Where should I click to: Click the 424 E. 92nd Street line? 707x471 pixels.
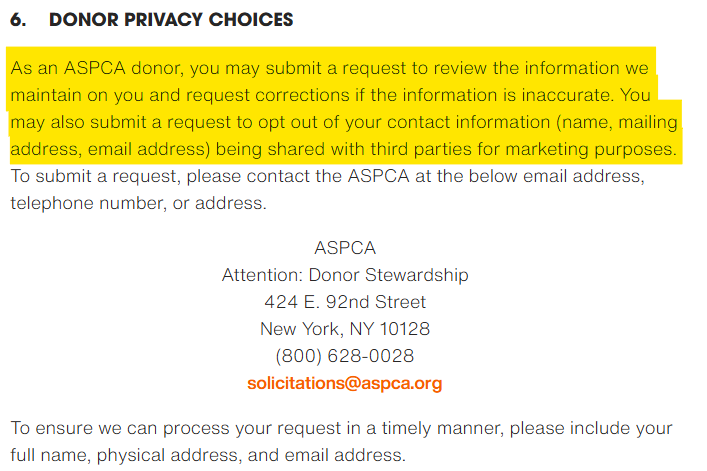click(345, 302)
